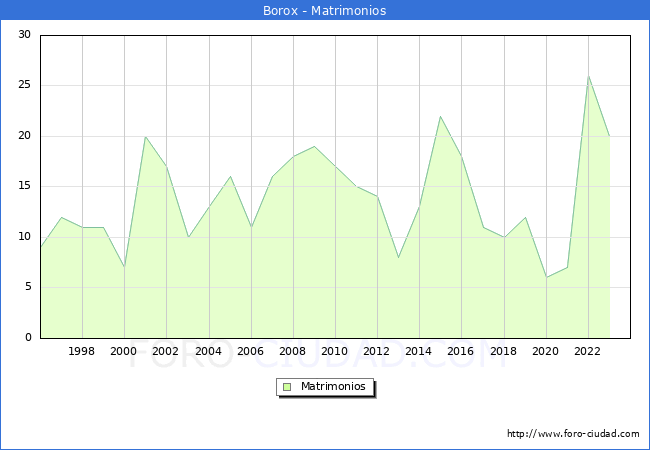Click the y-axis label 20
The image size is (650, 450).
coord(25,135)
